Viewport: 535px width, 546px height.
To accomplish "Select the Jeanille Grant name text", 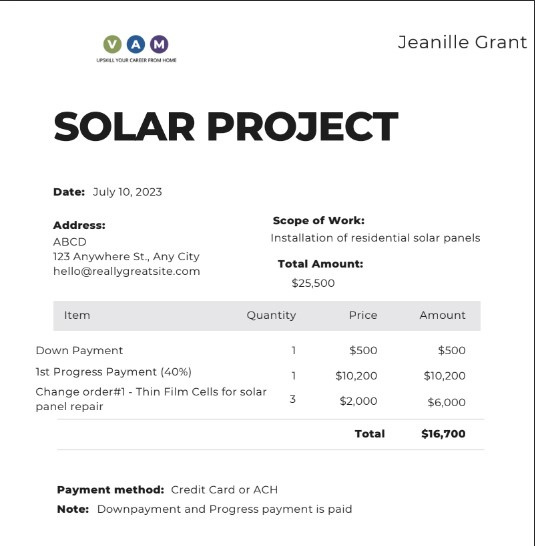I will click(462, 42).
